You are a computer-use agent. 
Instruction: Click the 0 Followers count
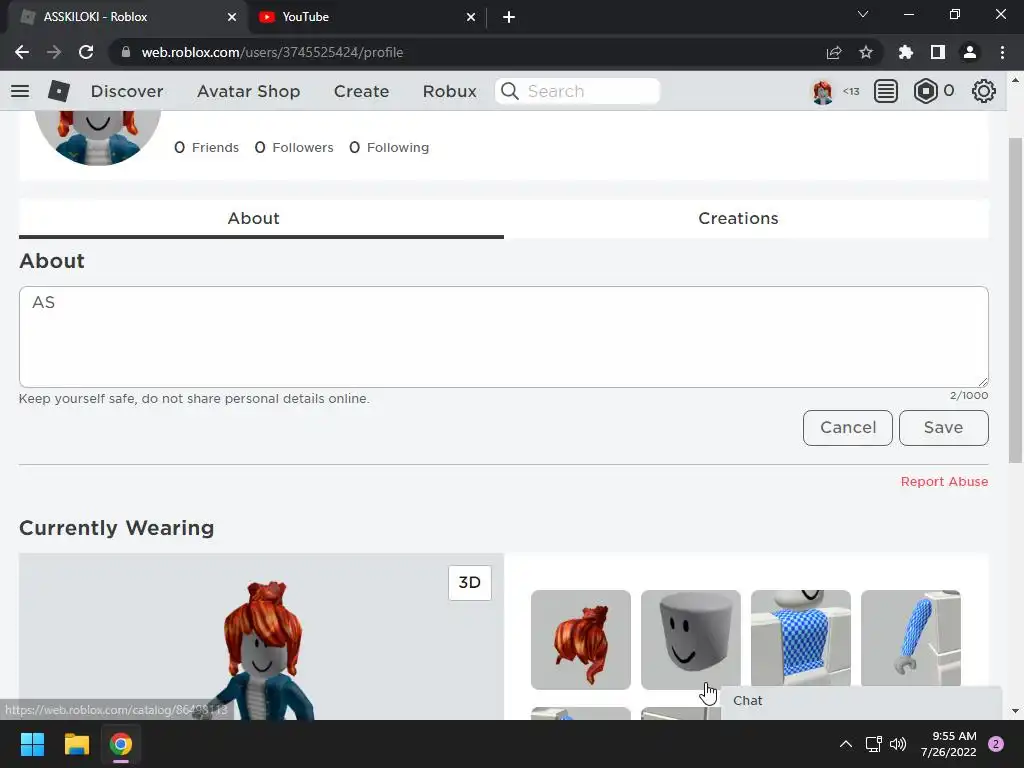(x=294, y=148)
